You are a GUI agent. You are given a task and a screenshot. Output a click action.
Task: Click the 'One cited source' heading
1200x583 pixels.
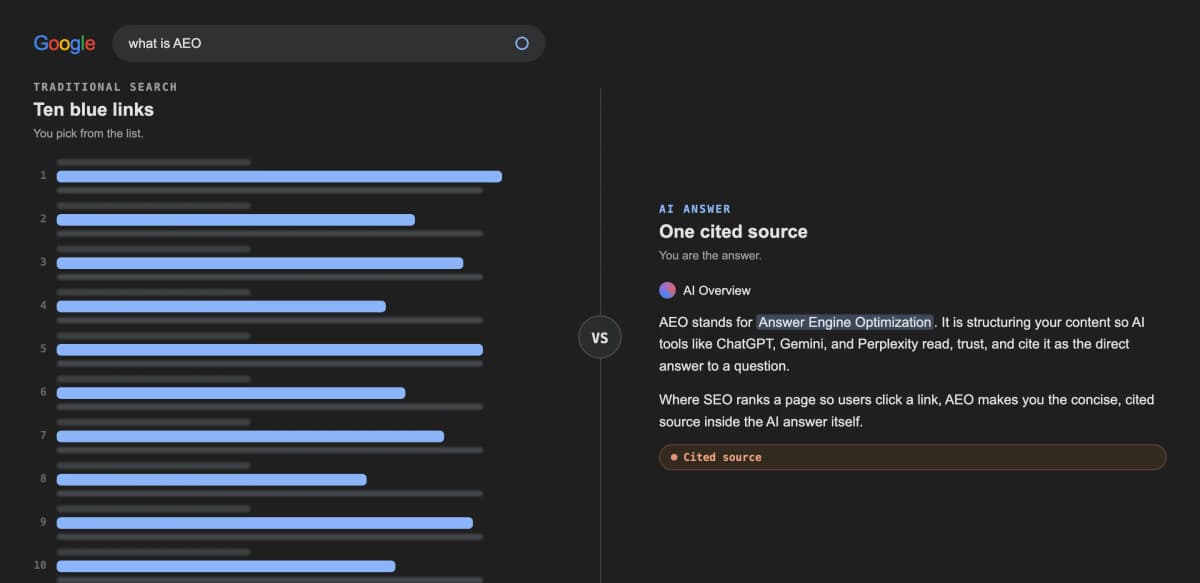[733, 232]
